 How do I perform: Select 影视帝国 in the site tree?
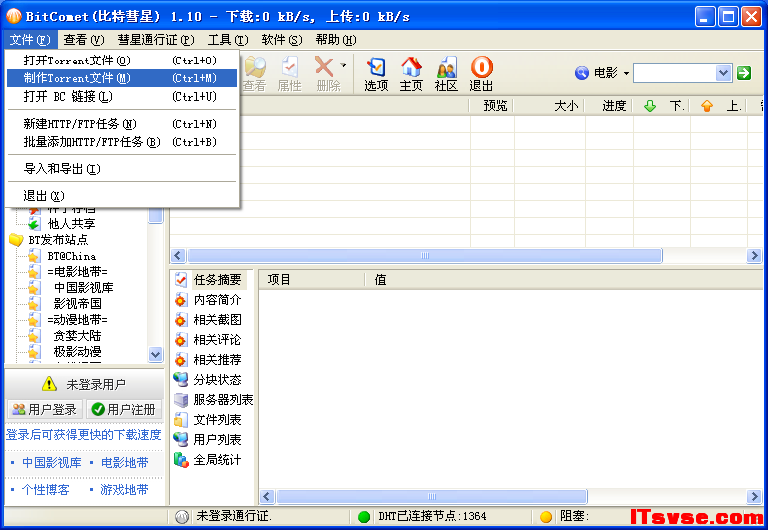(77, 304)
